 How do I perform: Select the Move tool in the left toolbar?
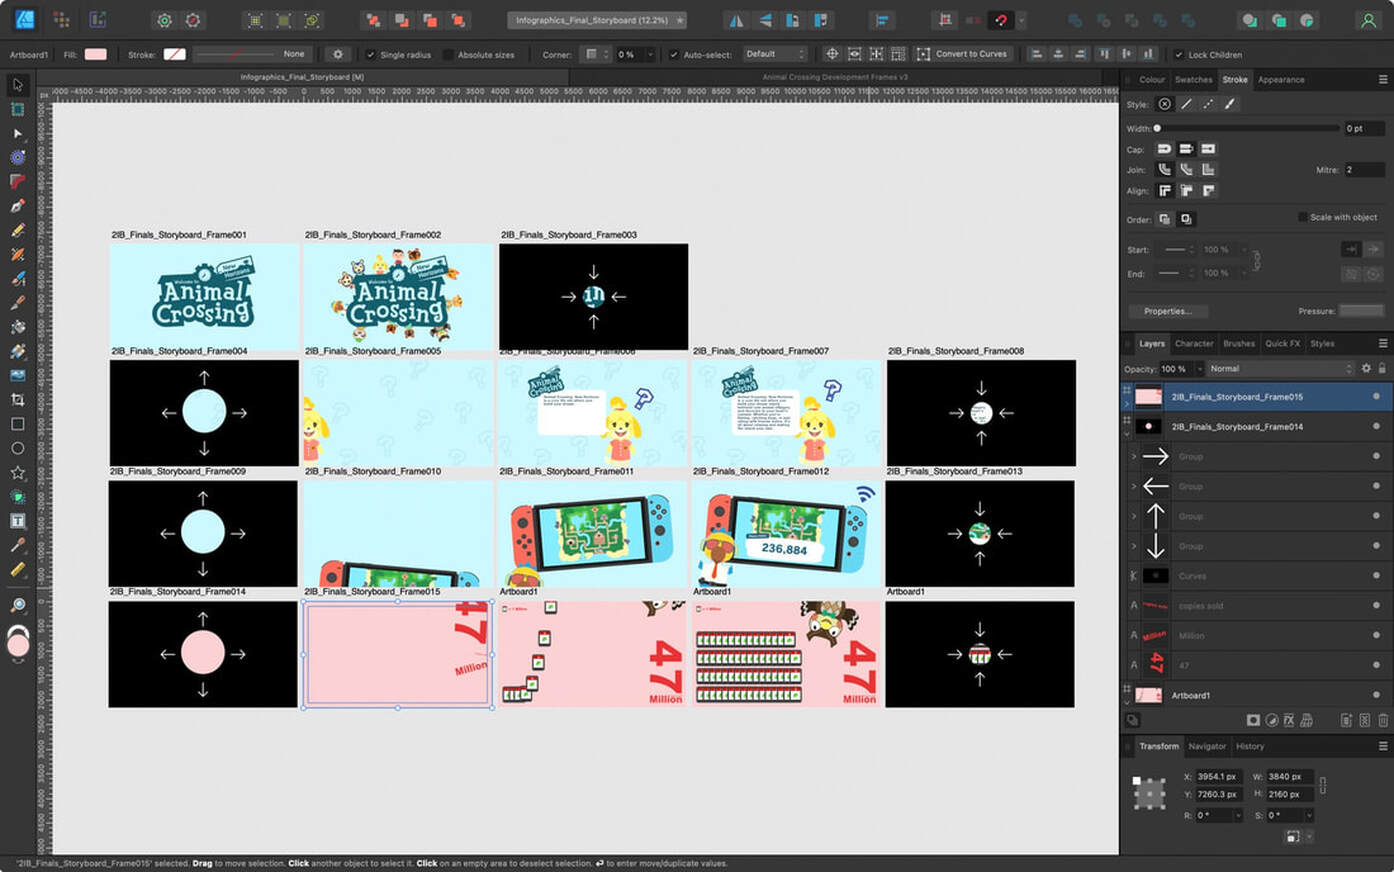pyautogui.click(x=18, y=85)
